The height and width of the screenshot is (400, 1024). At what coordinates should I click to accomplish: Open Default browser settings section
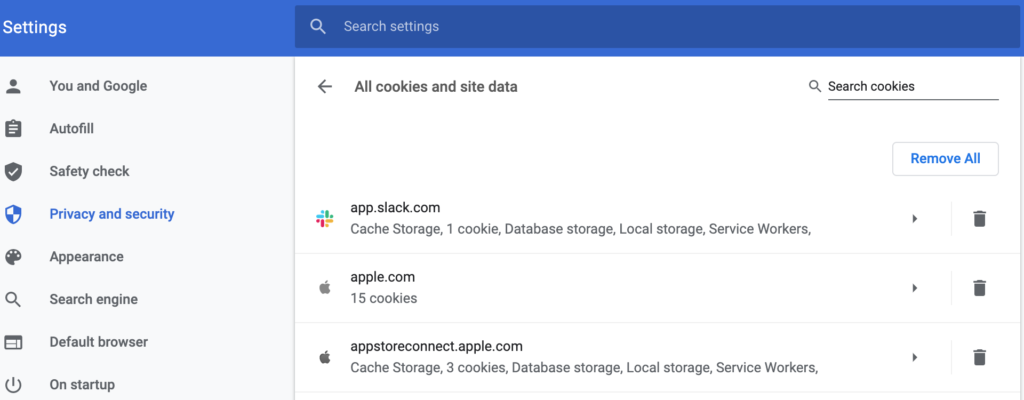(x=99, y=342)
